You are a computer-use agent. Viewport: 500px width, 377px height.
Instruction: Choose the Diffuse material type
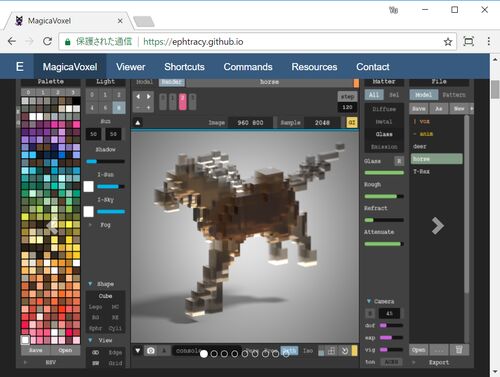pos(384,109)
